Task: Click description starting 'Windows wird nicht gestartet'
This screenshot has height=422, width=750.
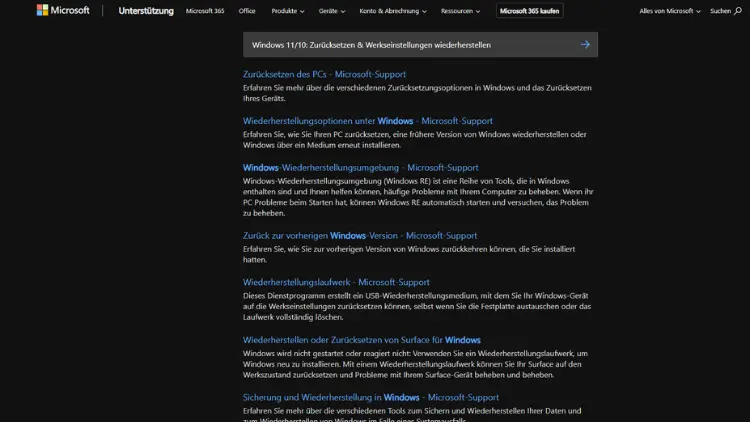Action: (415, 364)
